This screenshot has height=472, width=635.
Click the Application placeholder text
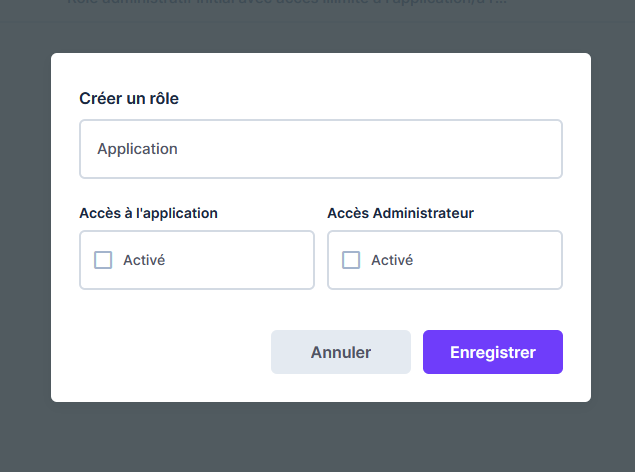tap(137, 149)
